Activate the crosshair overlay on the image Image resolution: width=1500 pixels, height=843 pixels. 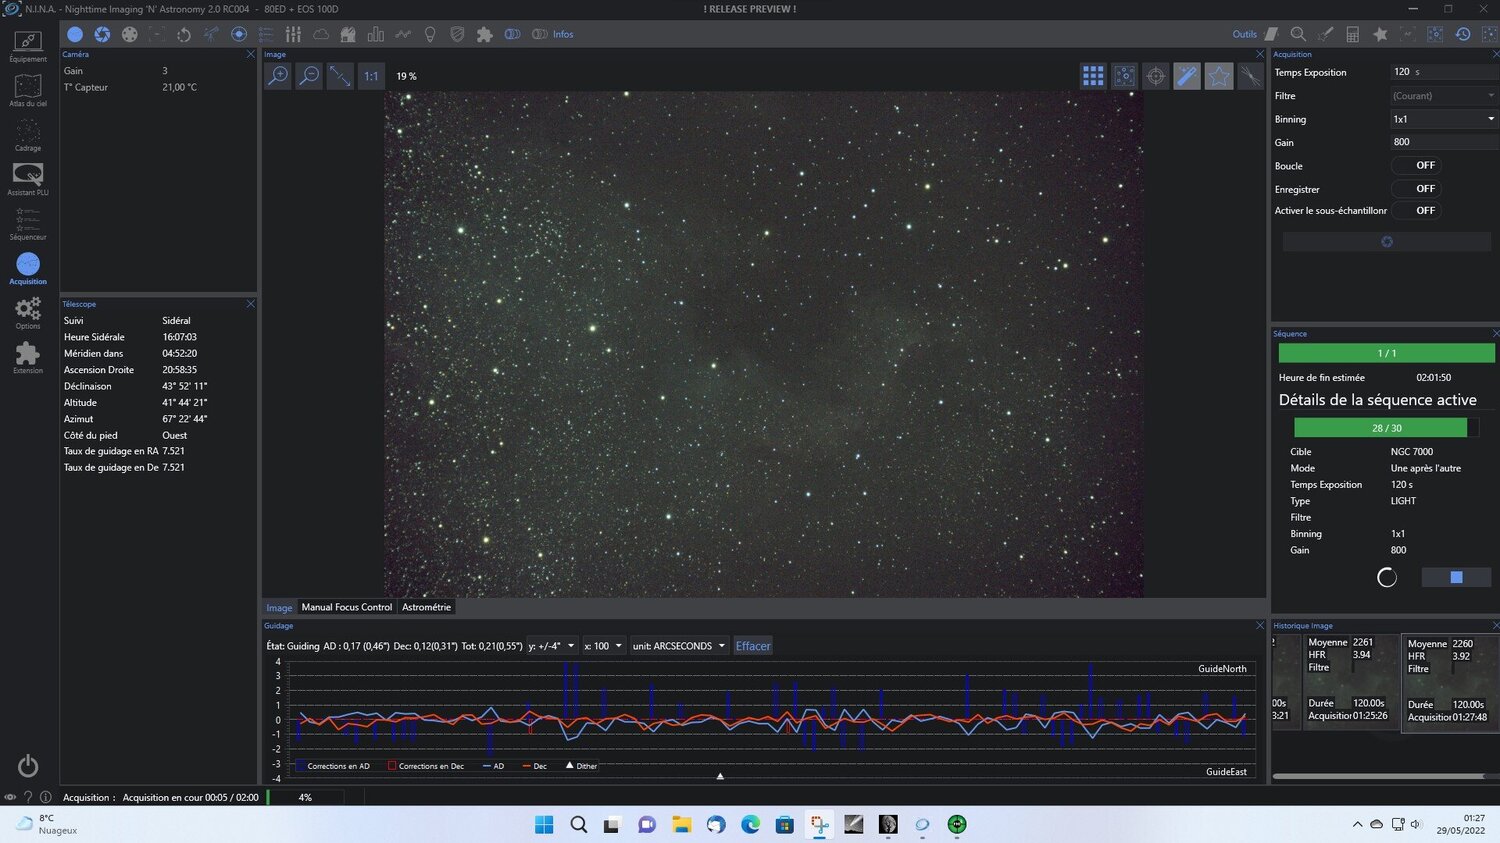point(1155,76)
